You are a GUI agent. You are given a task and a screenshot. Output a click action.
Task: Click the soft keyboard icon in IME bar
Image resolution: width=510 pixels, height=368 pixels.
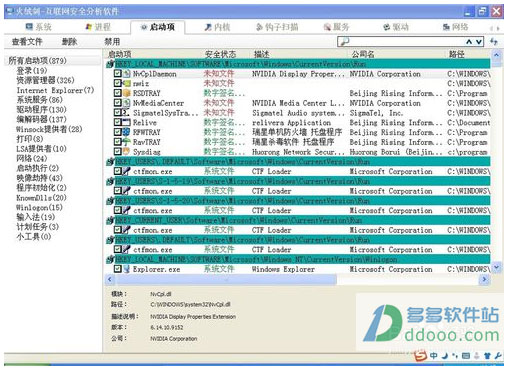pos(466,356)
